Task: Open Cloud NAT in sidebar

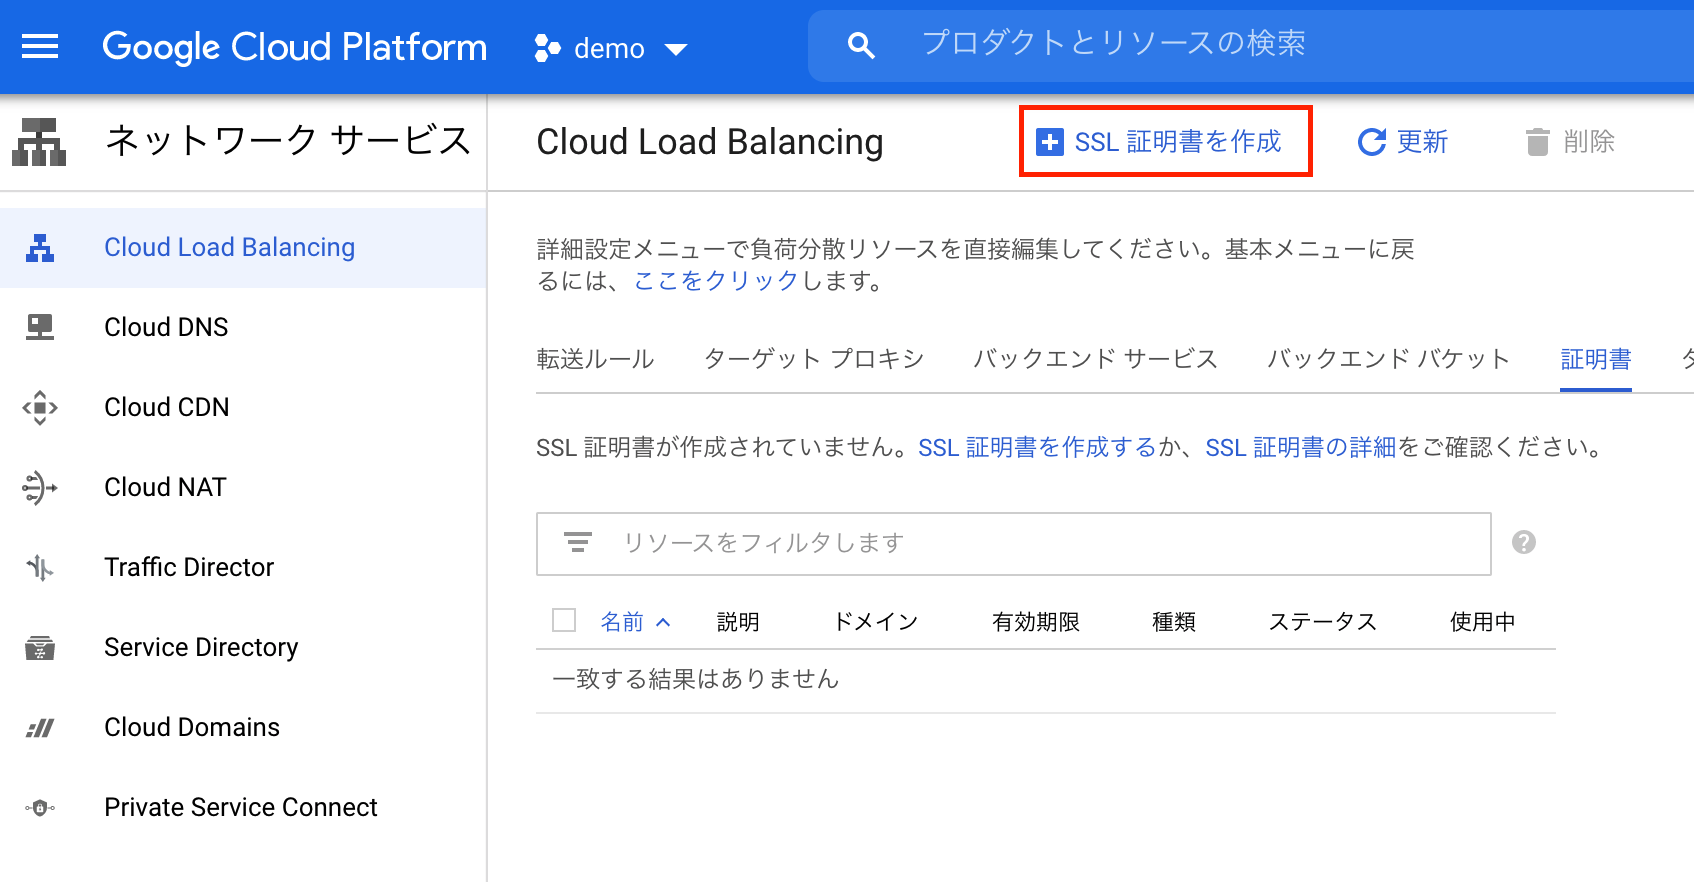Action: pyautogui.click(x=243, y=487)
